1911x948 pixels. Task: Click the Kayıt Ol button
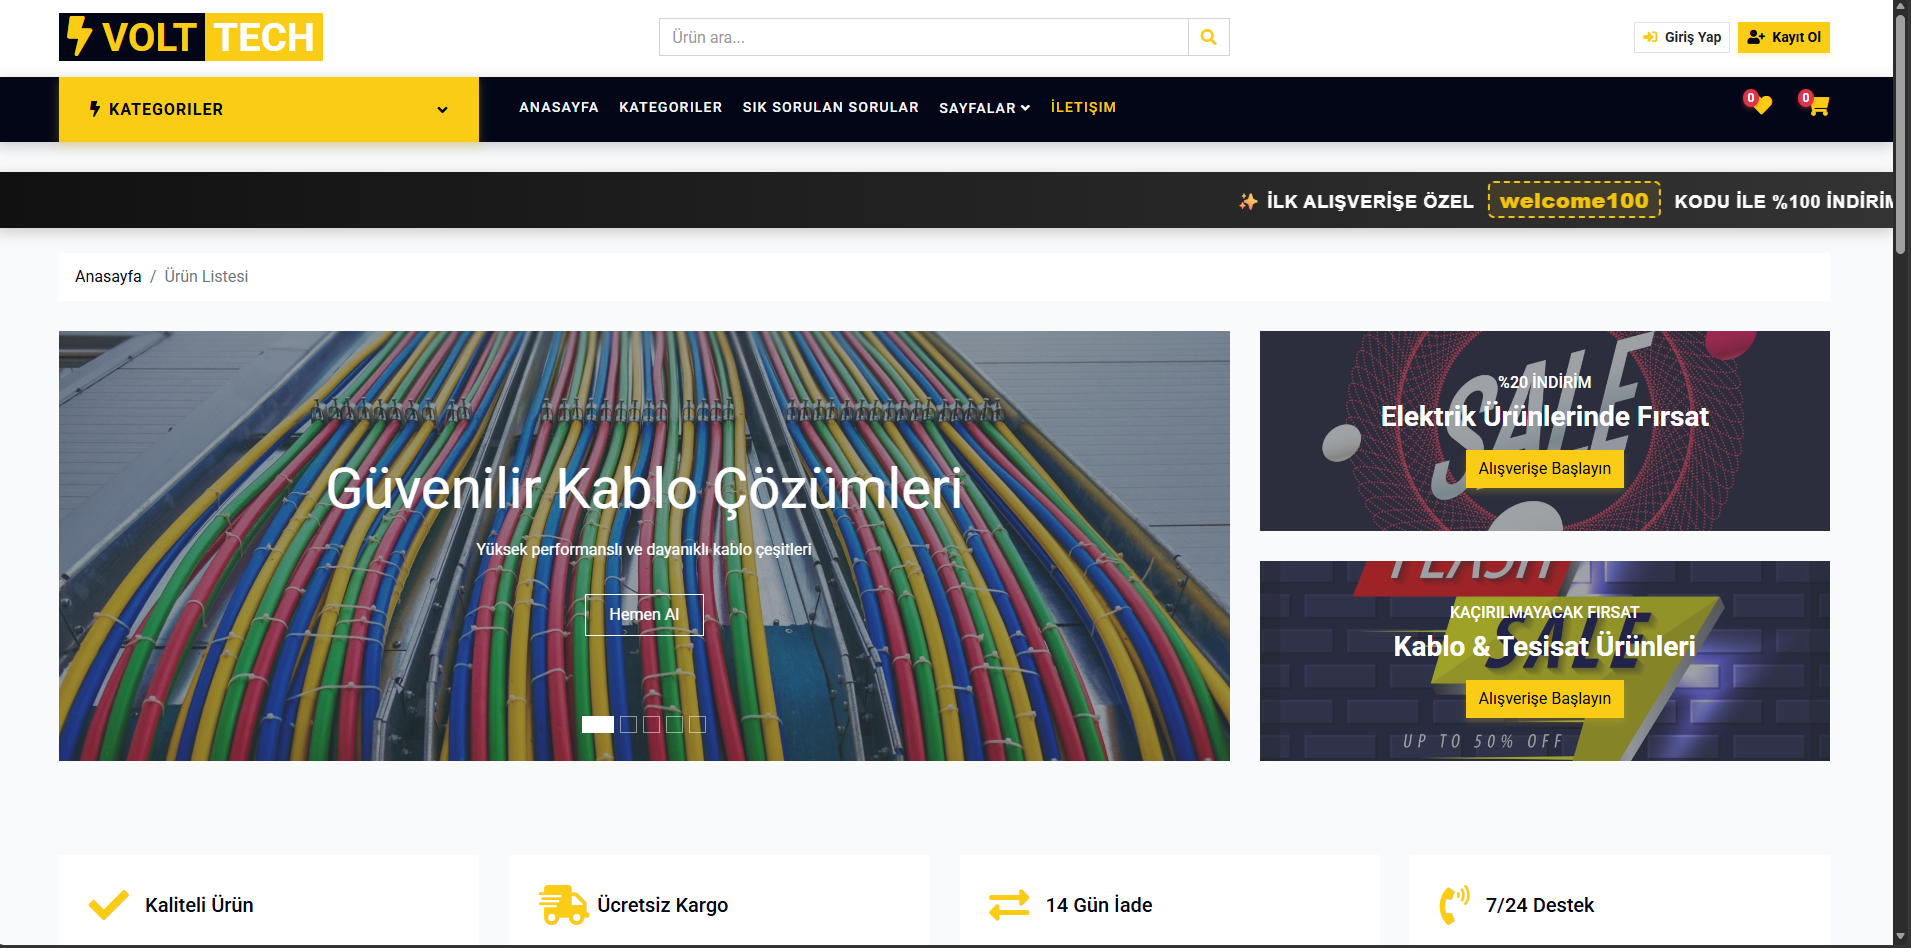(1784, 37)
